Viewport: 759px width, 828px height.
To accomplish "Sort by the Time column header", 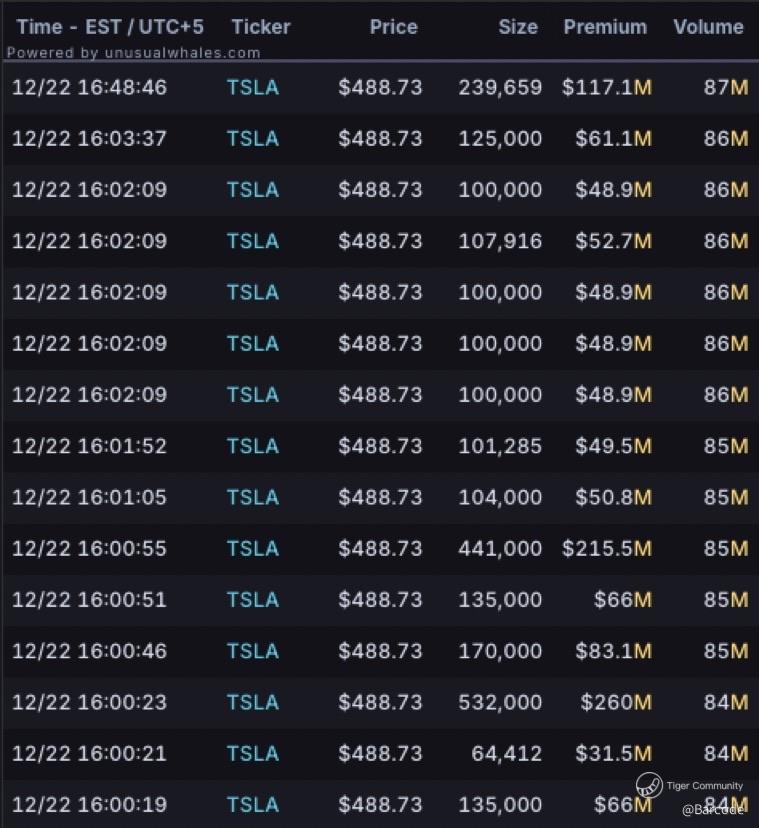I will click(109, 27).
